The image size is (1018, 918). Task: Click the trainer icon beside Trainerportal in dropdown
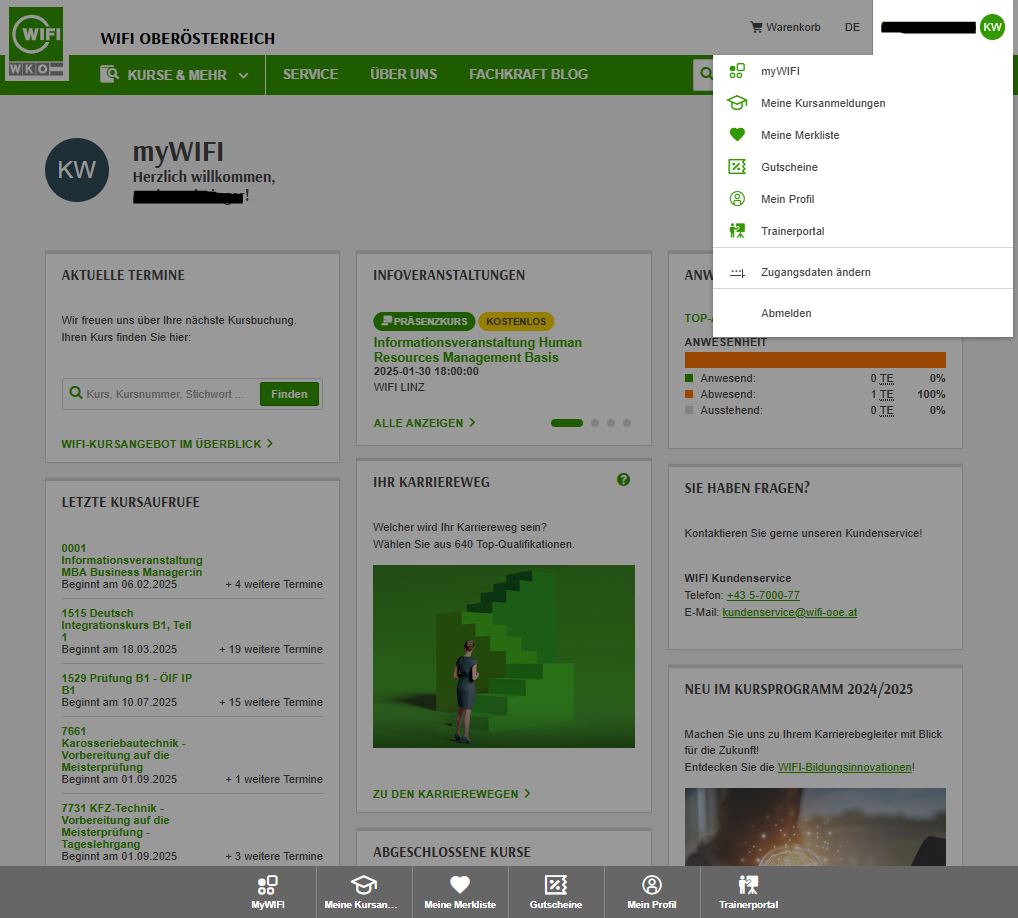point(737,230)
